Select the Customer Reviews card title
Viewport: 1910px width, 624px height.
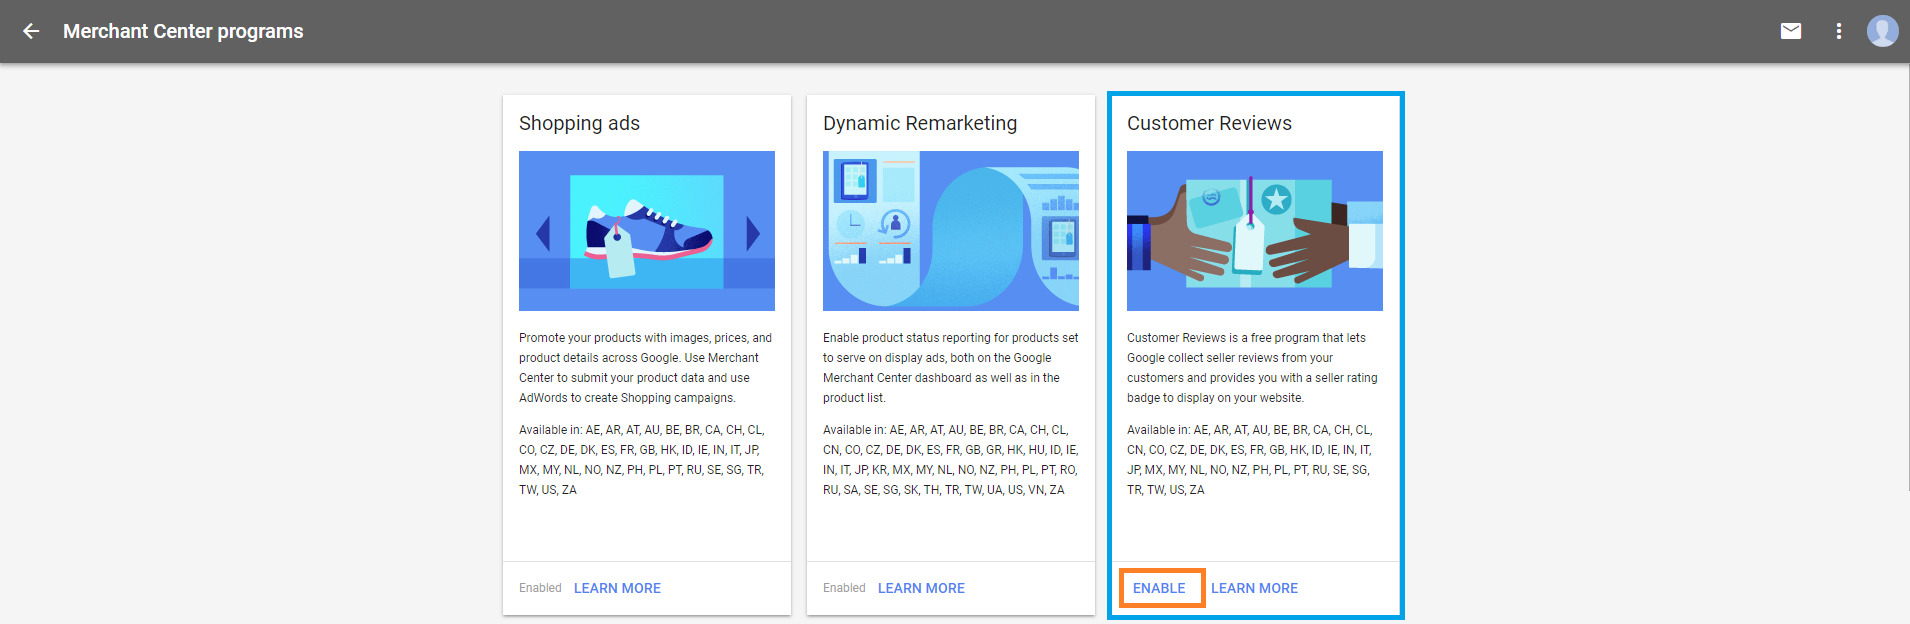1209,123
